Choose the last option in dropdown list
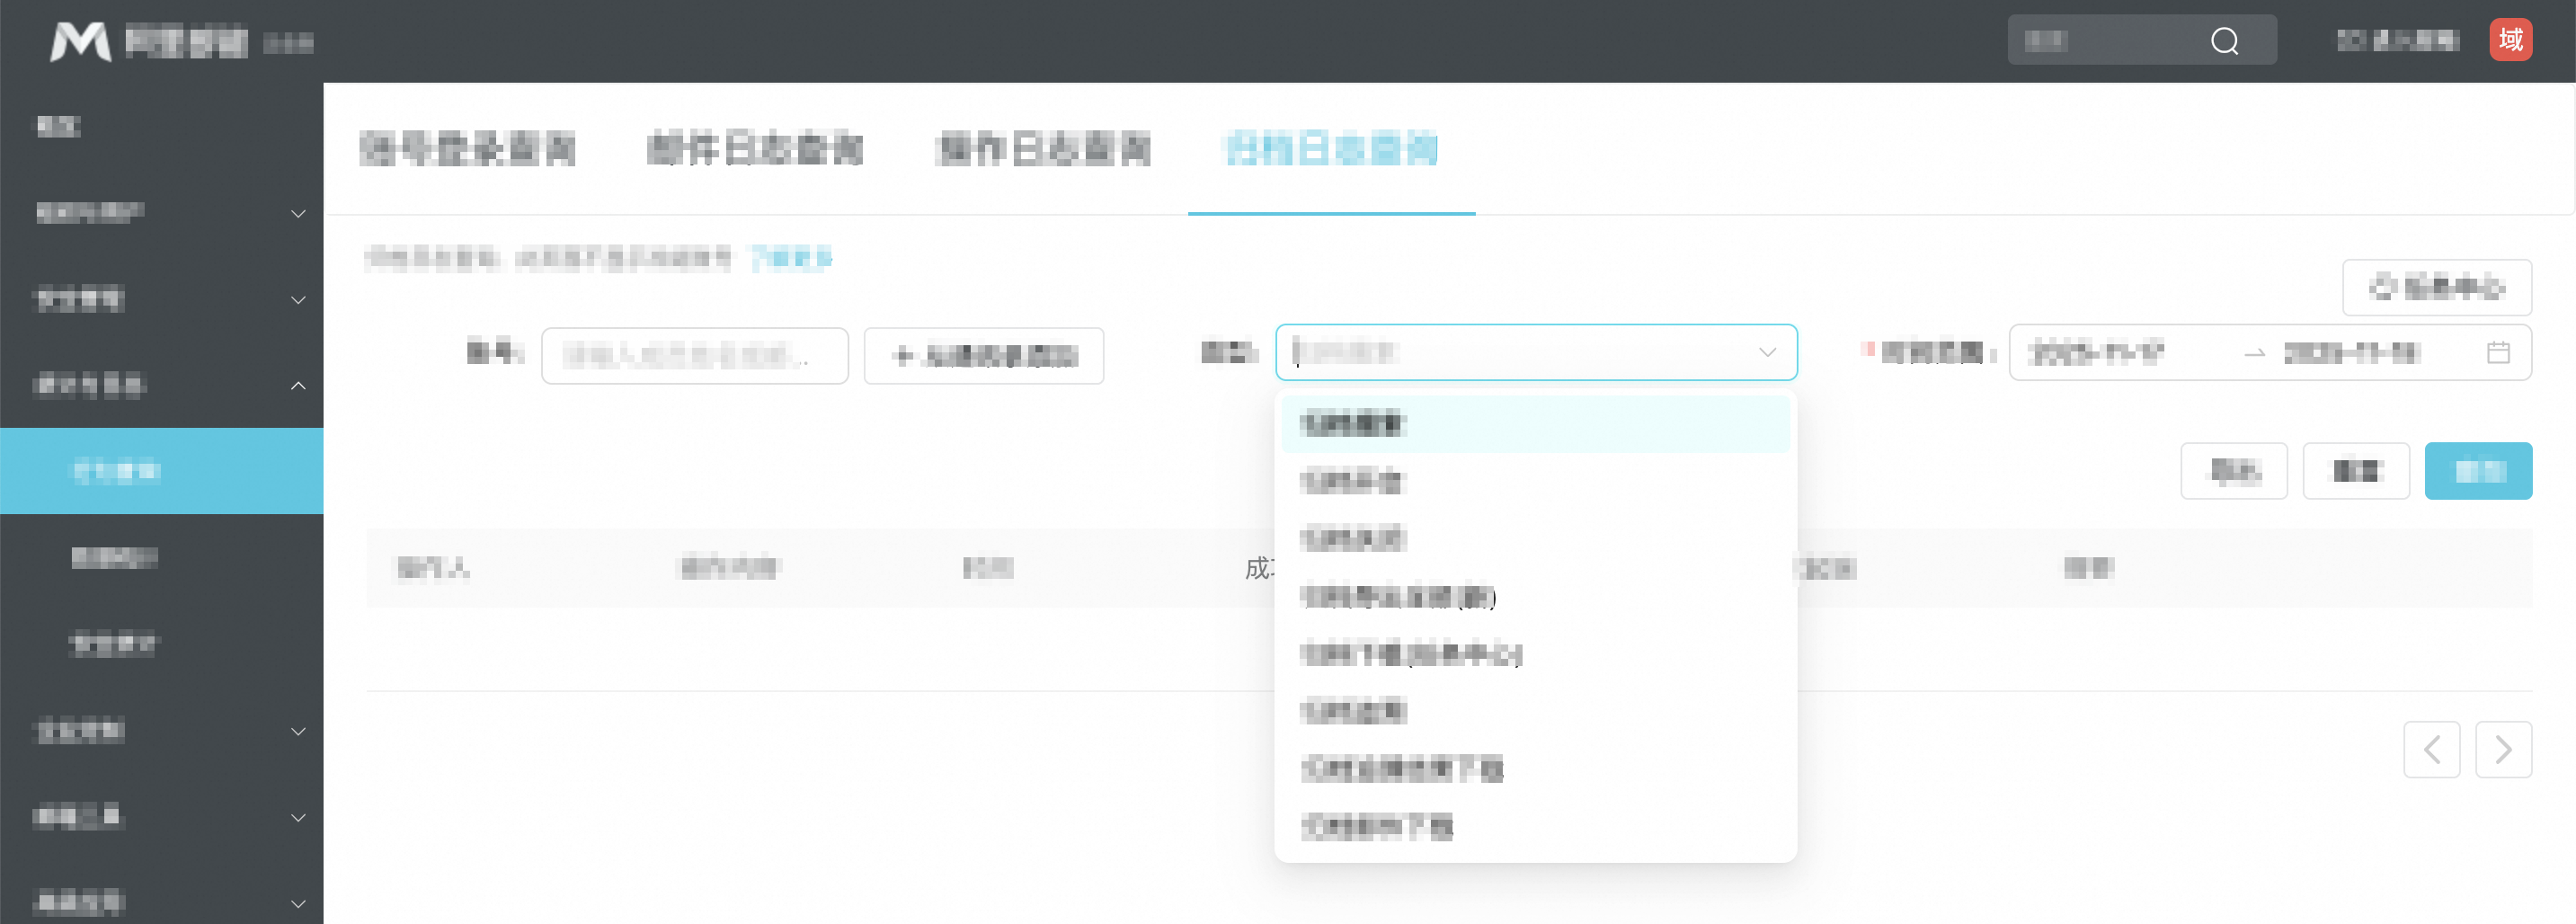 pyautogui.click(x=1535, y=827)
